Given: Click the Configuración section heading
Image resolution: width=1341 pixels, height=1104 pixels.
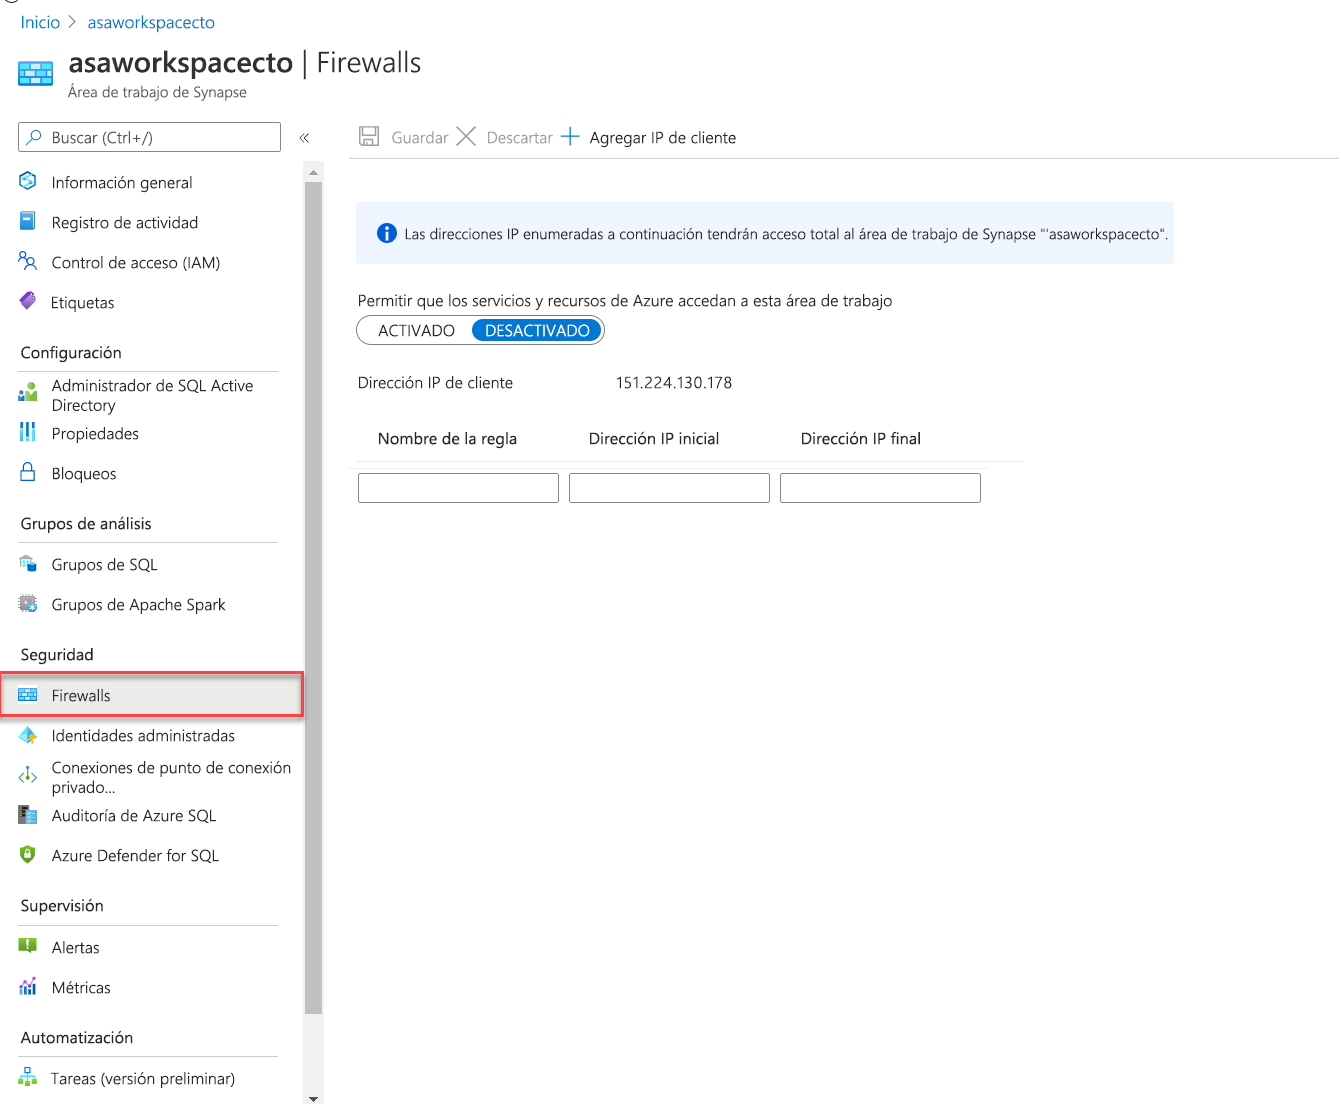Looking at the screenshot, I should click(x=71, y=352).
